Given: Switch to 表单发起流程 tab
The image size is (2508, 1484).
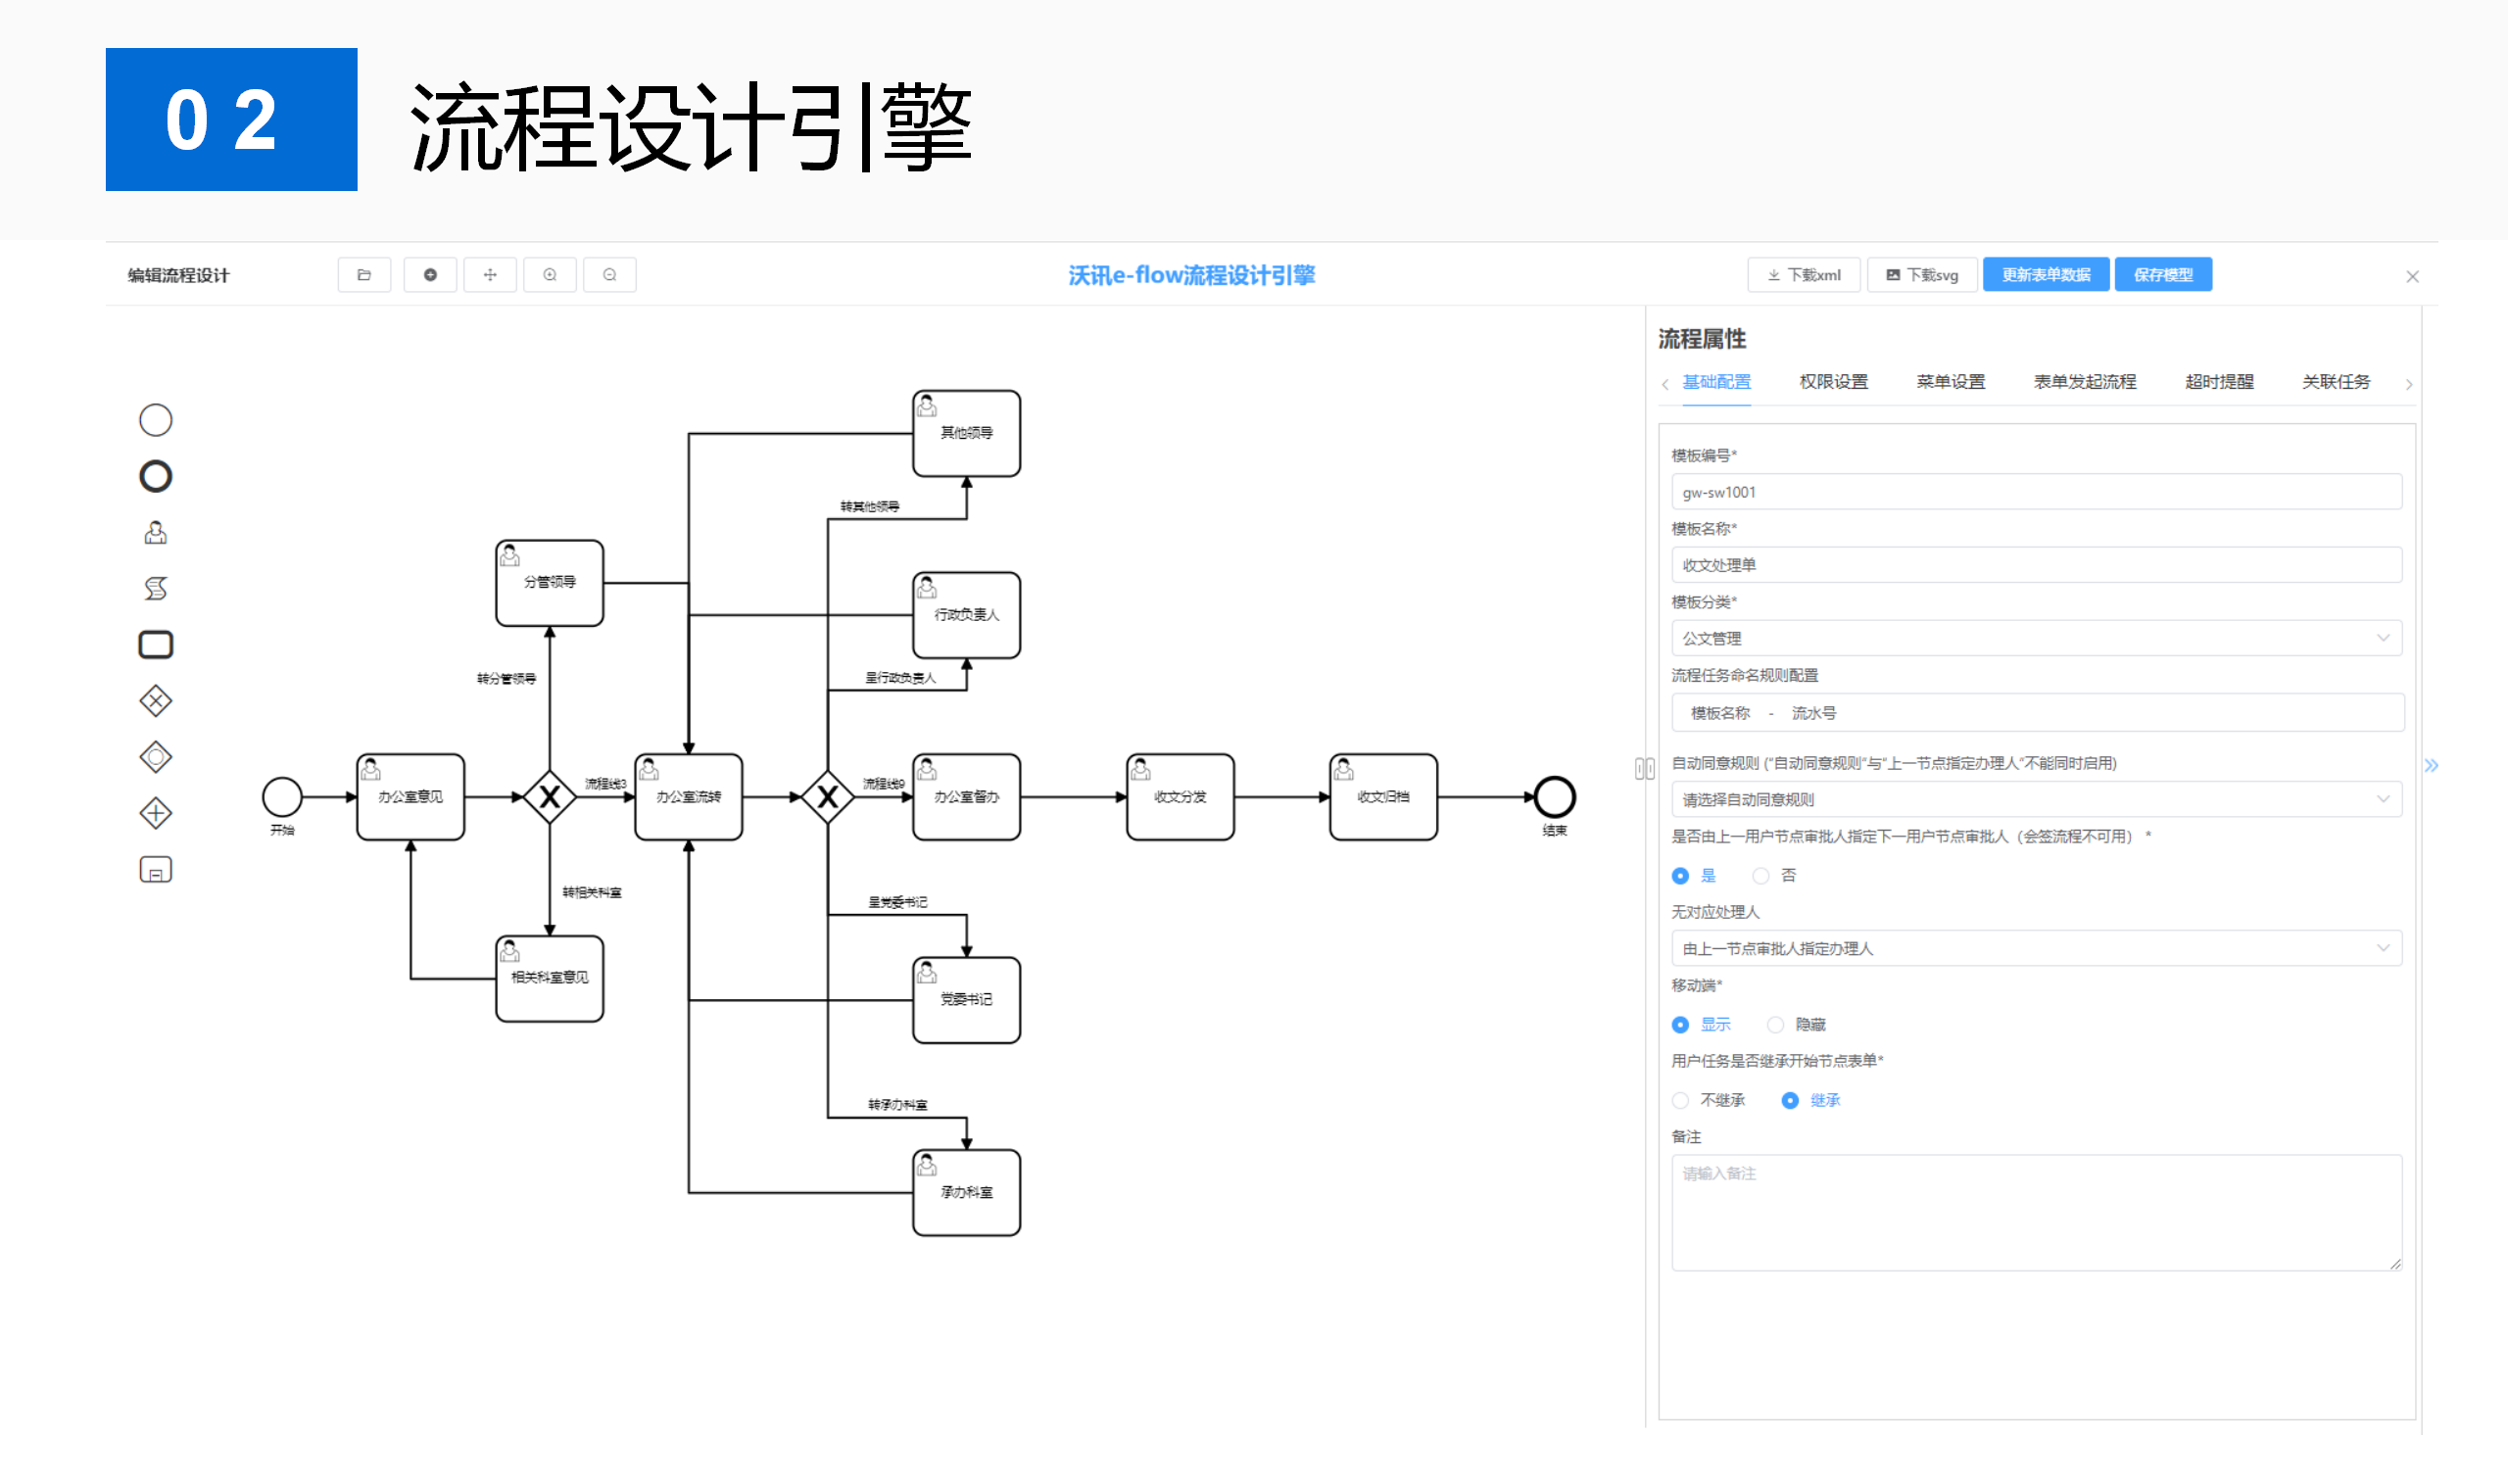Looking at the screenshot, I should 2085,382.
